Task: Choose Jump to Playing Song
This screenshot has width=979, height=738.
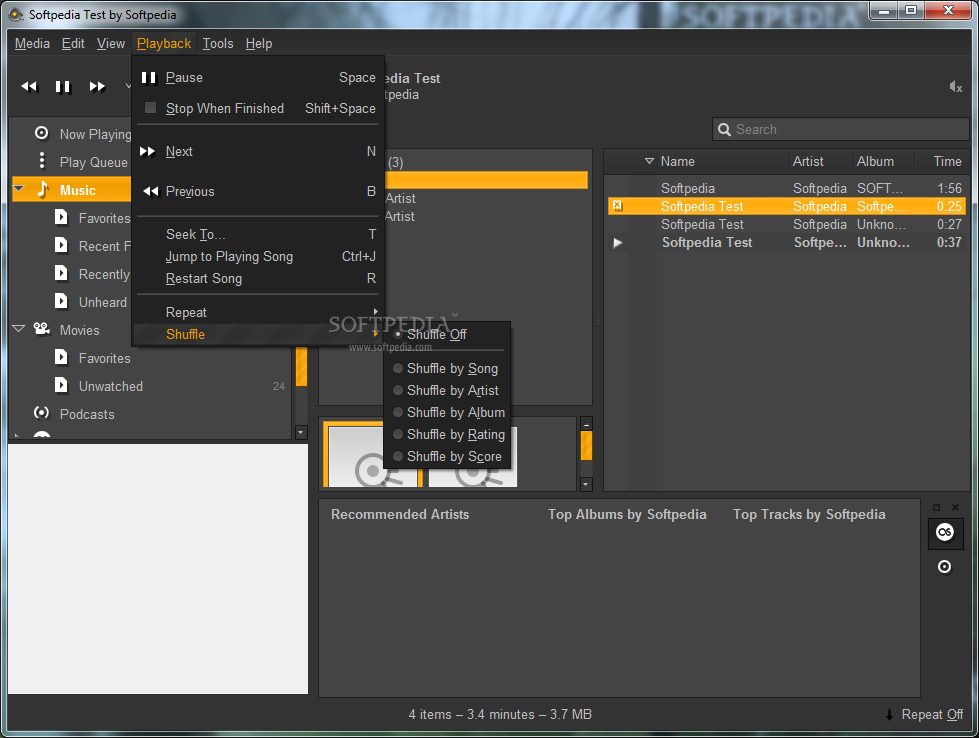Action: tap(257, 256)
